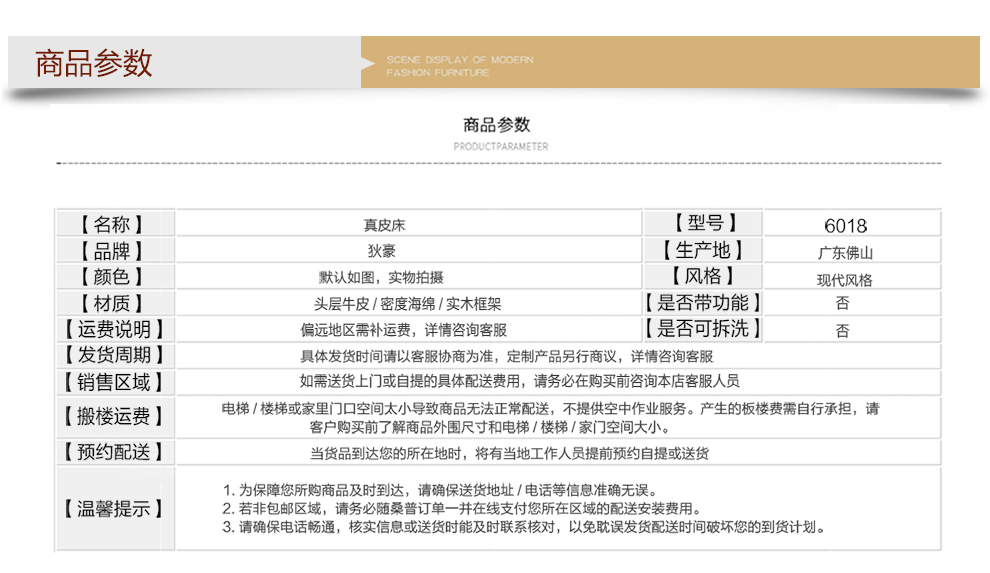Select the 【颜色】 label cell

(x=115, y=277)
